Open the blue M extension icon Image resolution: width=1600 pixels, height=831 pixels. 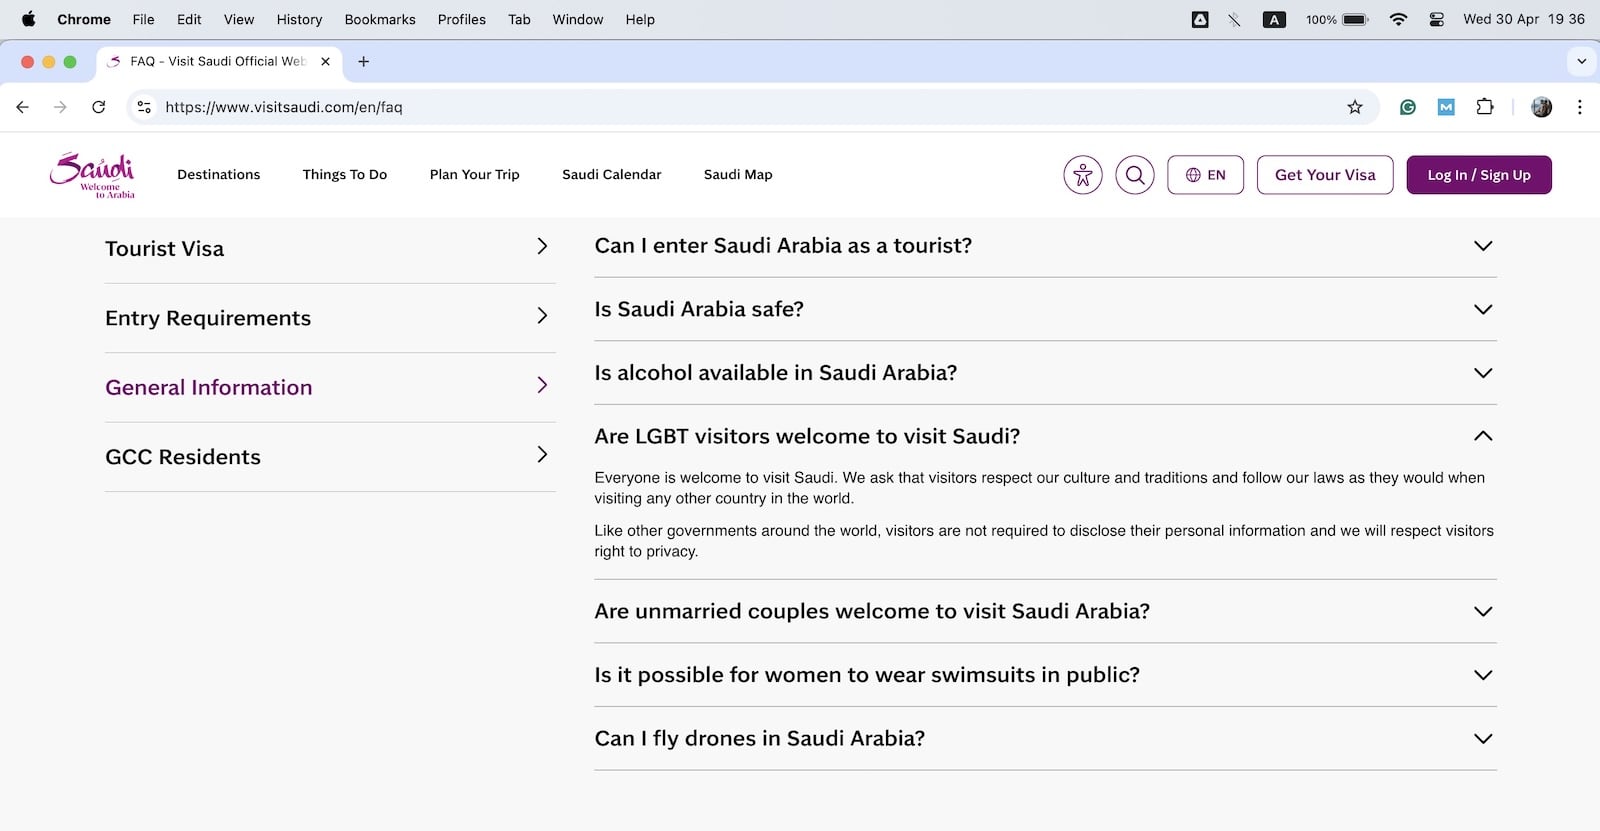coord(1446,107)
